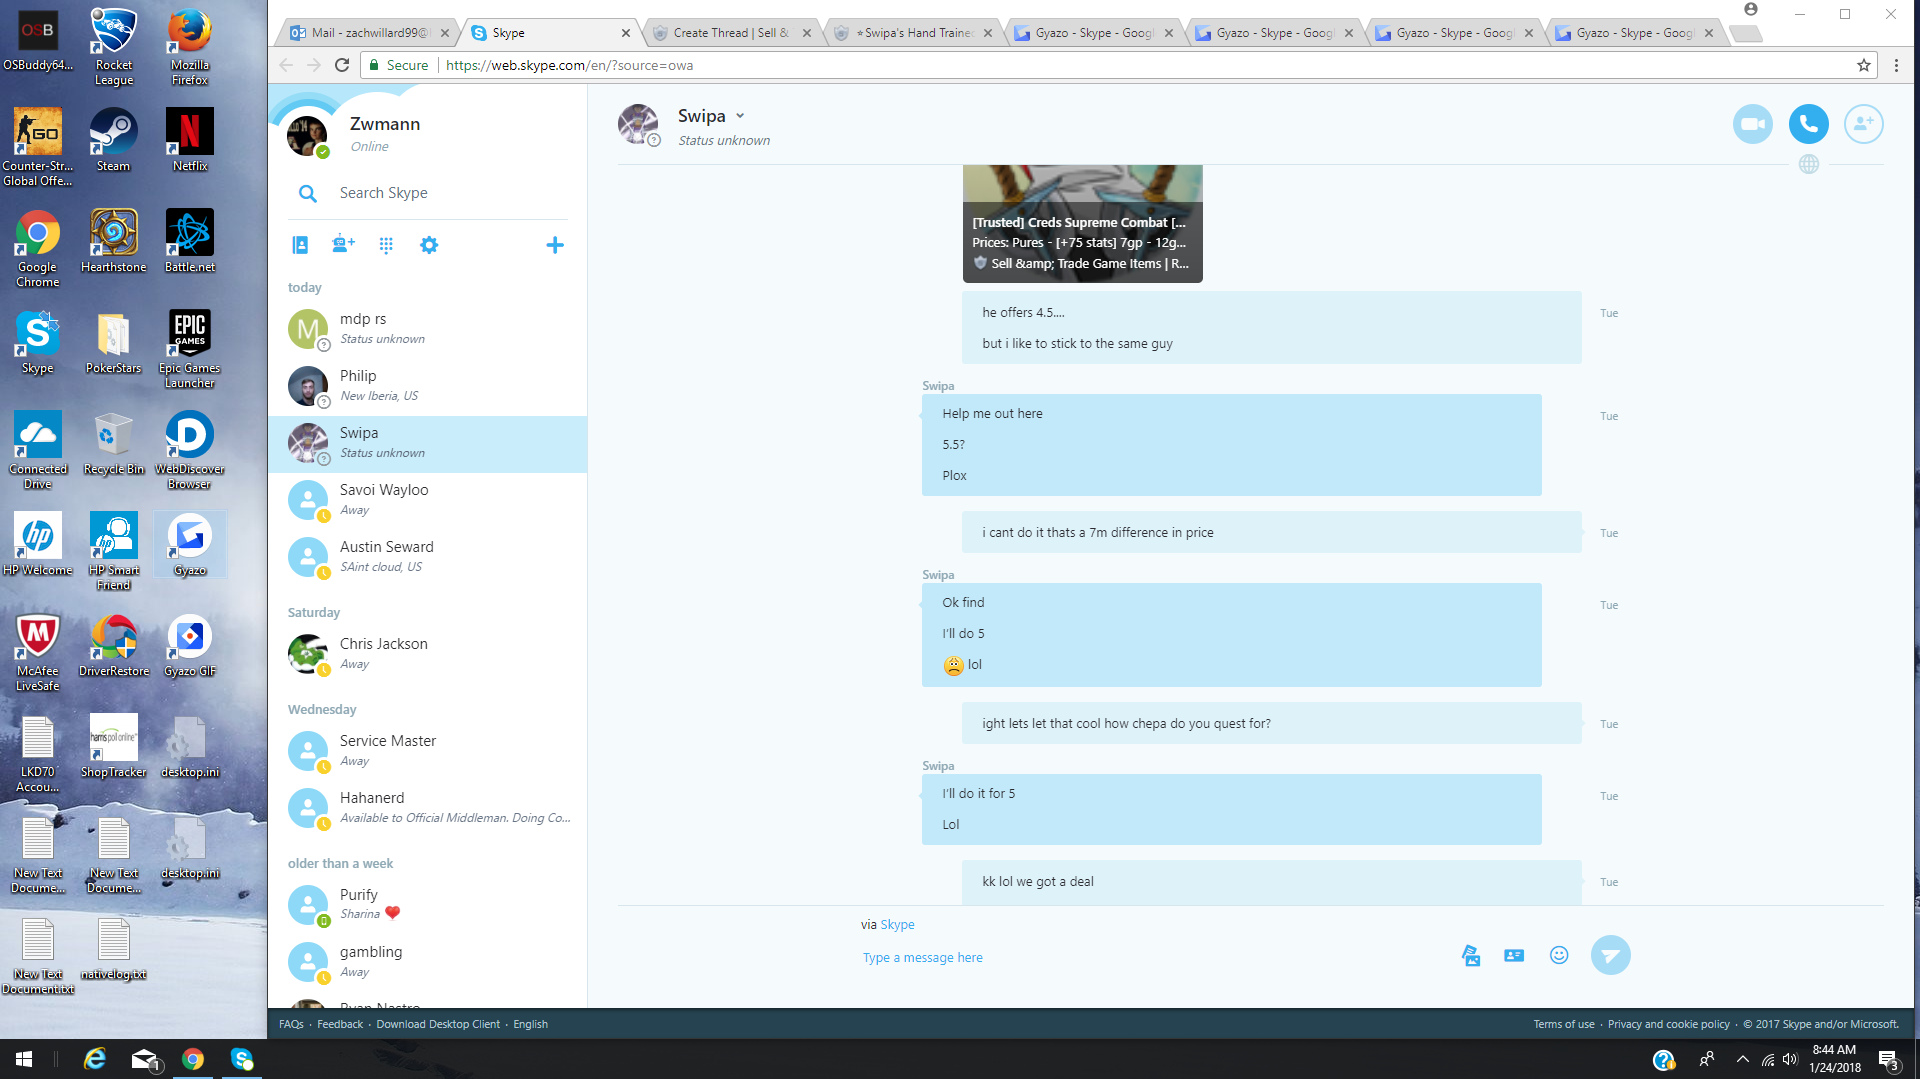Click the Skype link next to via
The height and width of the screenshot is (1079, 1920).
coord(897,925)
